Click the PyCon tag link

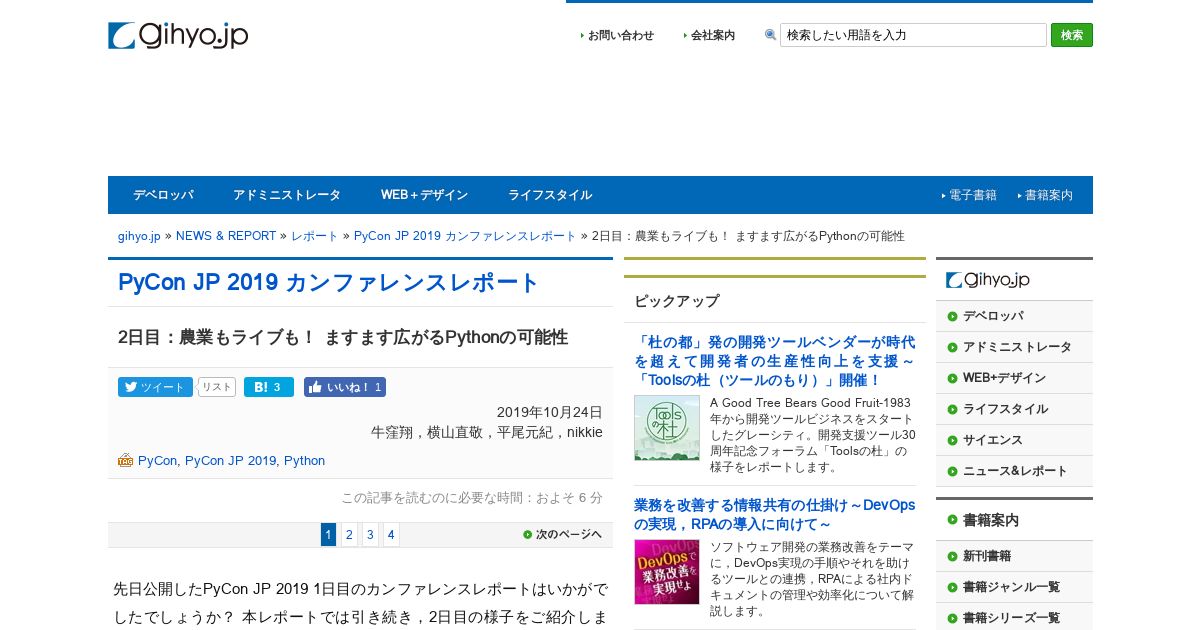pyautogui.click(x=157, y=461)
